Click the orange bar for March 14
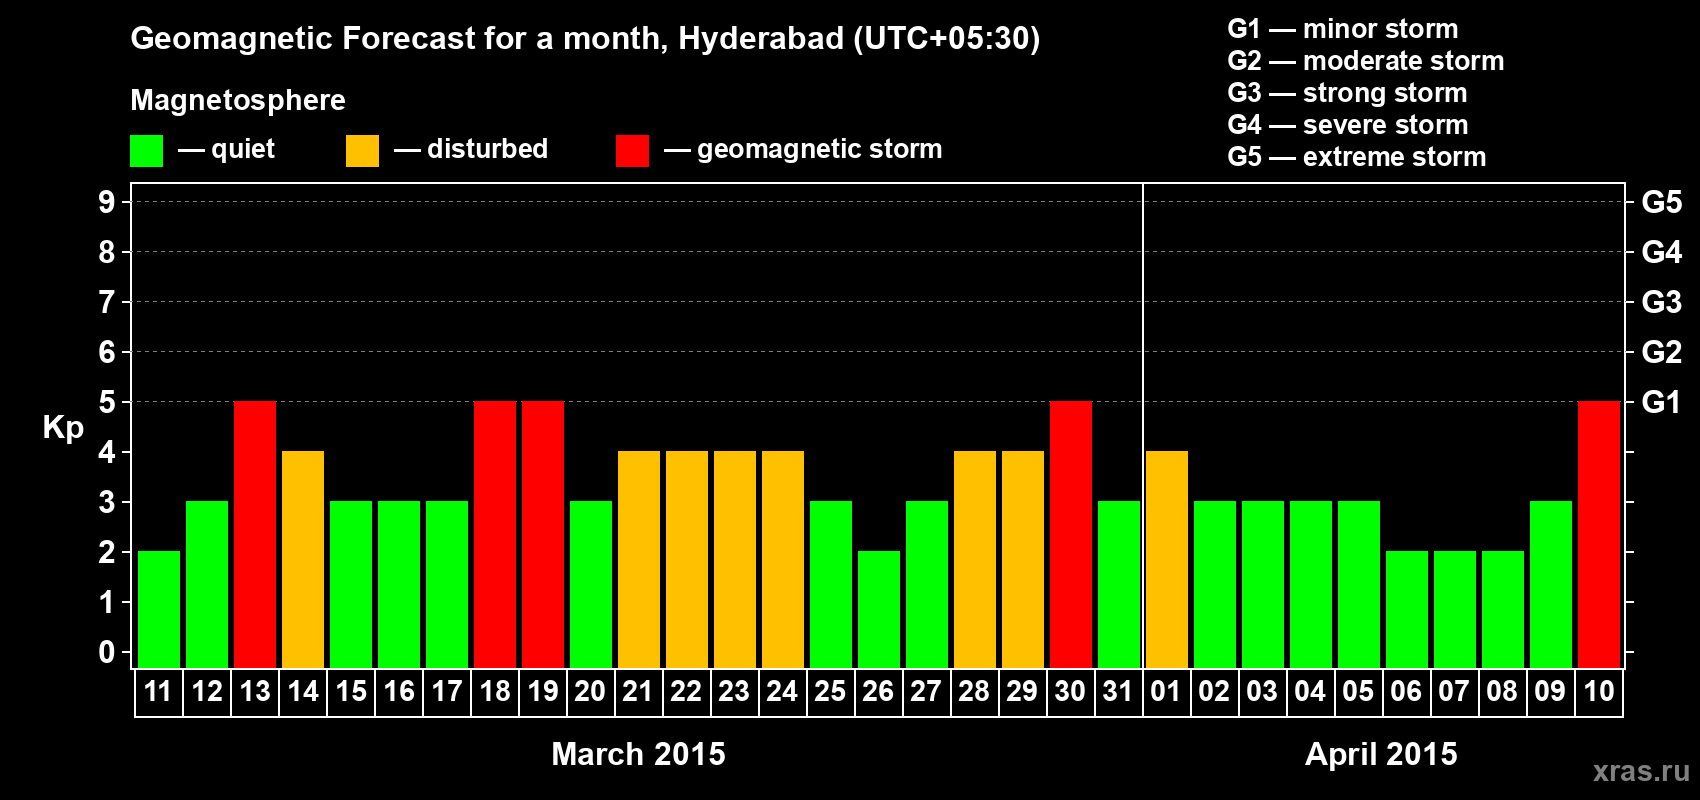 point(303,559)
